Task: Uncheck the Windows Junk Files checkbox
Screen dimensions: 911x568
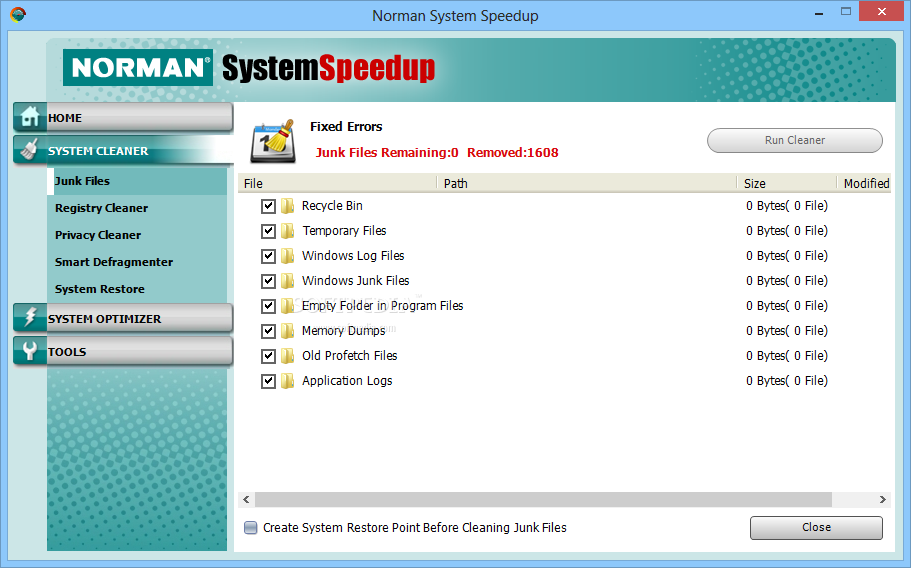Action: [268, 281]
